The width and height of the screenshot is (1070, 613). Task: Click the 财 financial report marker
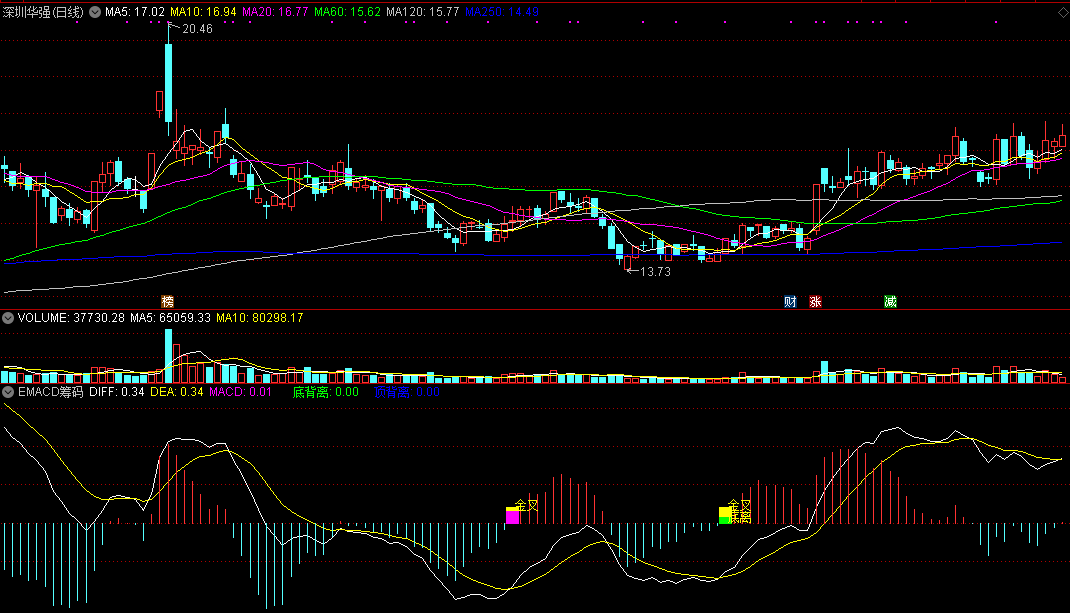pos(790,302)
